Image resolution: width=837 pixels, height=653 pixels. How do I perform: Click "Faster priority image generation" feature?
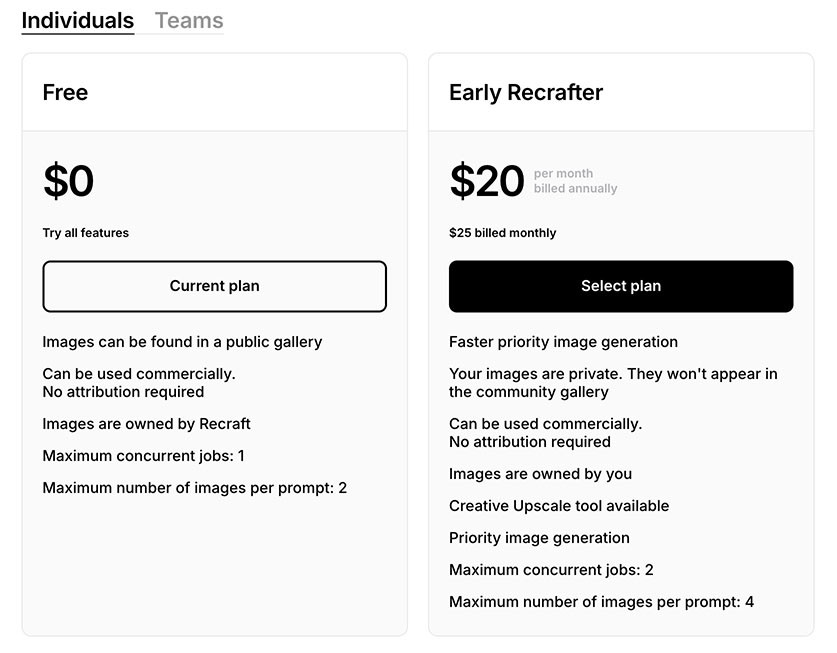pyautogui.click(x=563, y=342)
